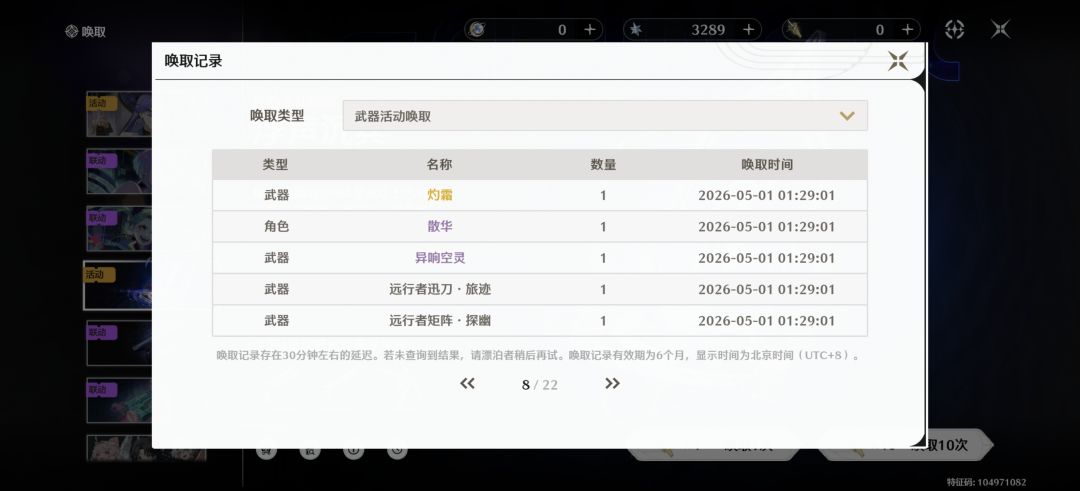
Task: Click 武器 type cell in 灼霜 row
Action: [276, 195]
